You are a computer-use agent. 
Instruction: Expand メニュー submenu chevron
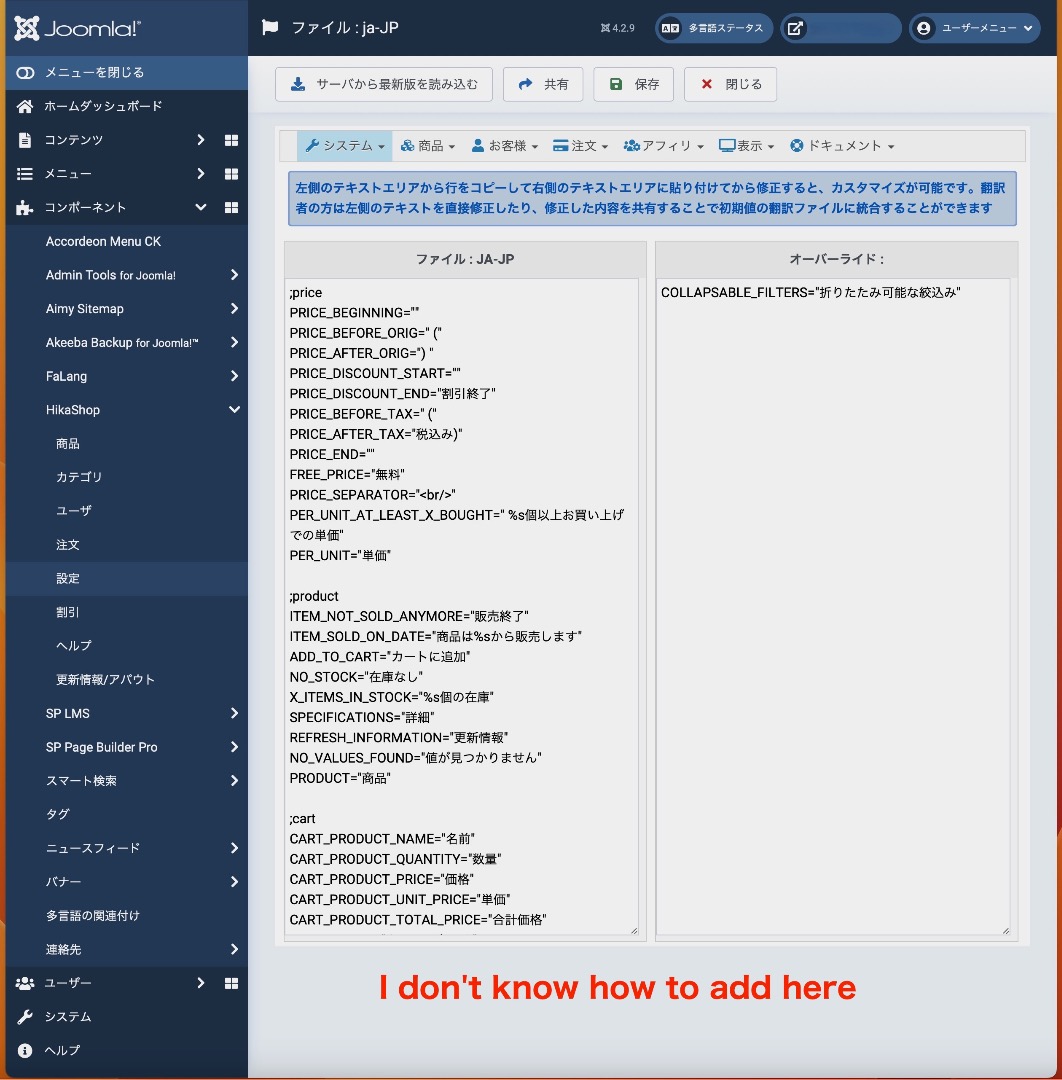(x=200, y=174)
